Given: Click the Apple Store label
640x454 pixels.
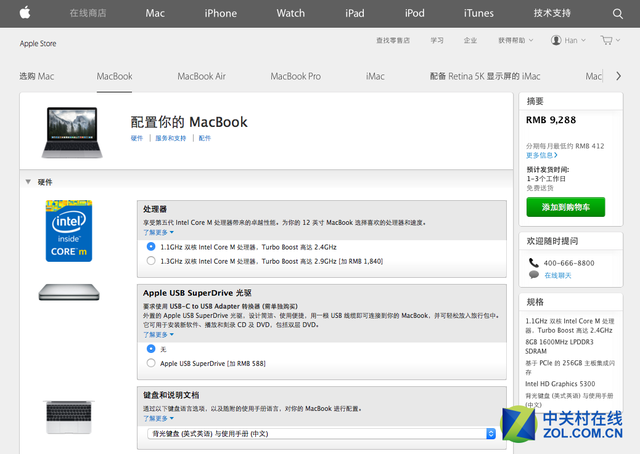Looking at the screenshot, I should (38, 43).
